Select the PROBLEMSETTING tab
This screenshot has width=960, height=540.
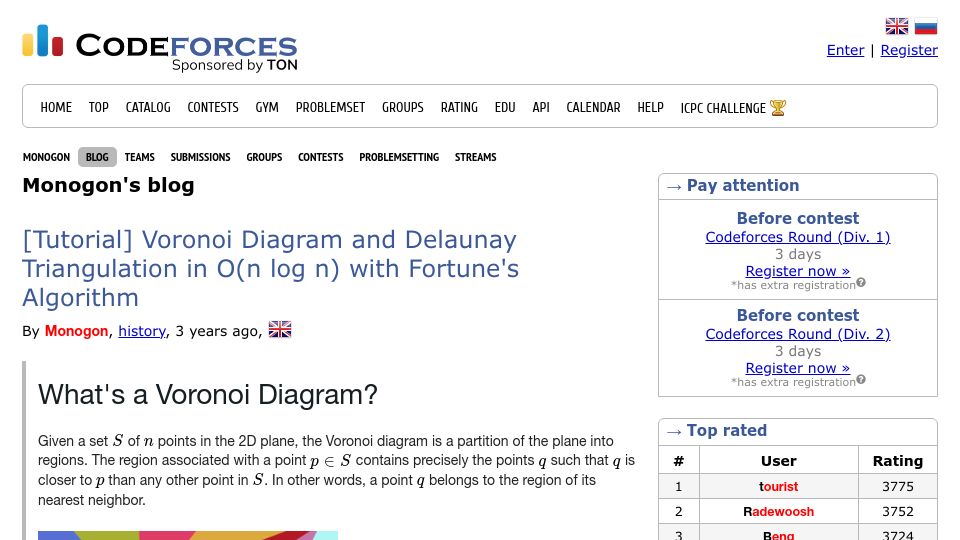(399, 157)
